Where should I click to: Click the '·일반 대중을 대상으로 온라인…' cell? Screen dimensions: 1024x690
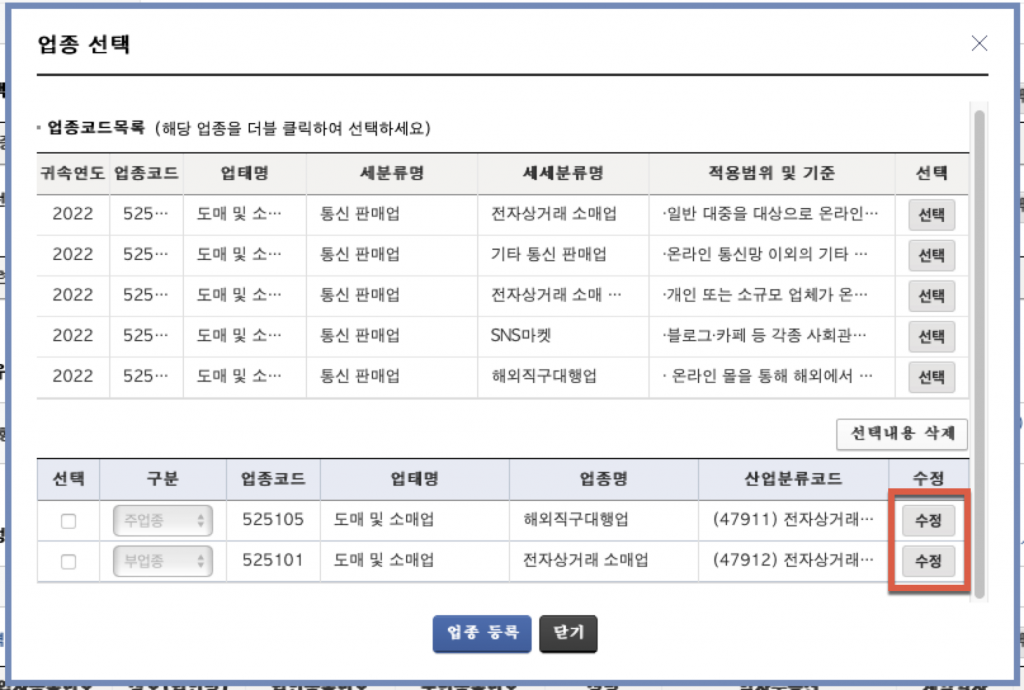coord(772,214)
